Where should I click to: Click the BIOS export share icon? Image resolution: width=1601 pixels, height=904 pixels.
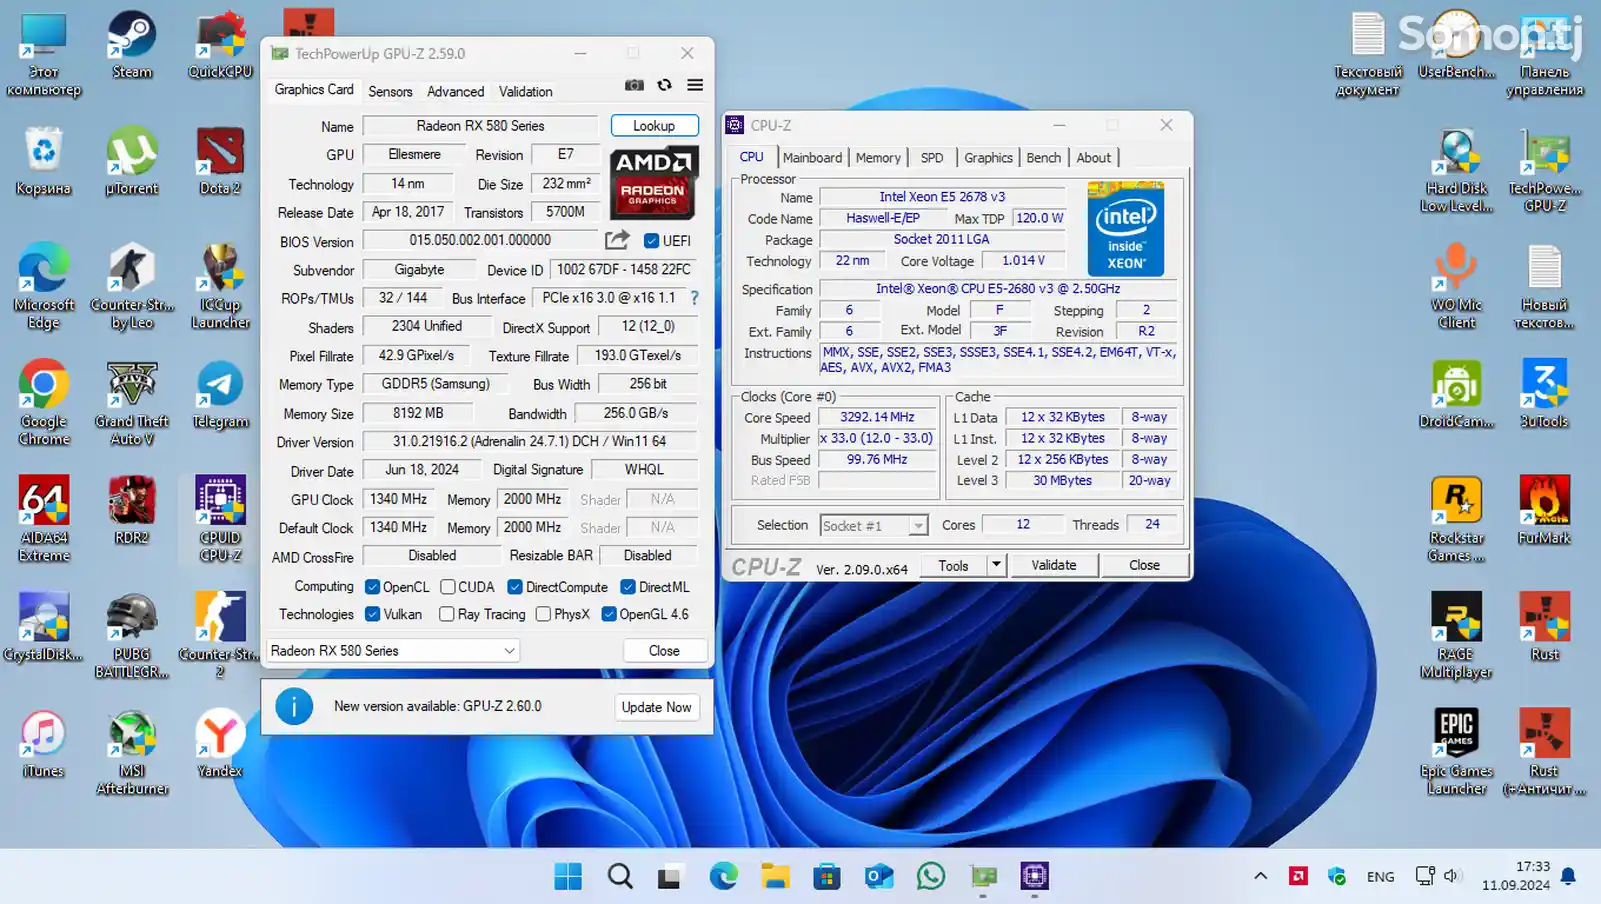coord(617,240)
